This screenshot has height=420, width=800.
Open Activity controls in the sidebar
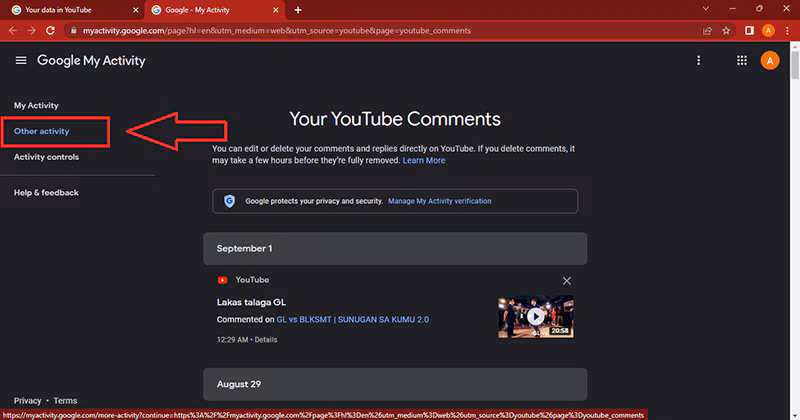[x=46, y=157]
